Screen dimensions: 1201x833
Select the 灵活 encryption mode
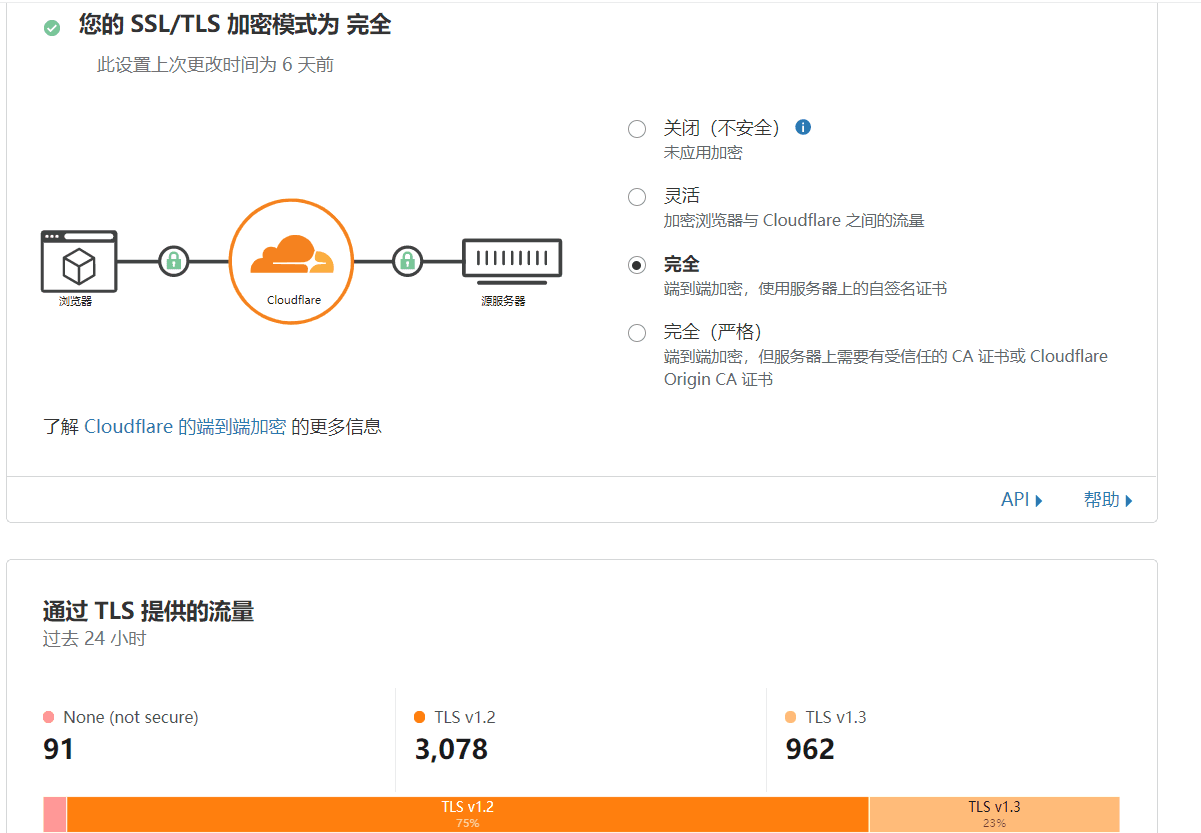637,197
